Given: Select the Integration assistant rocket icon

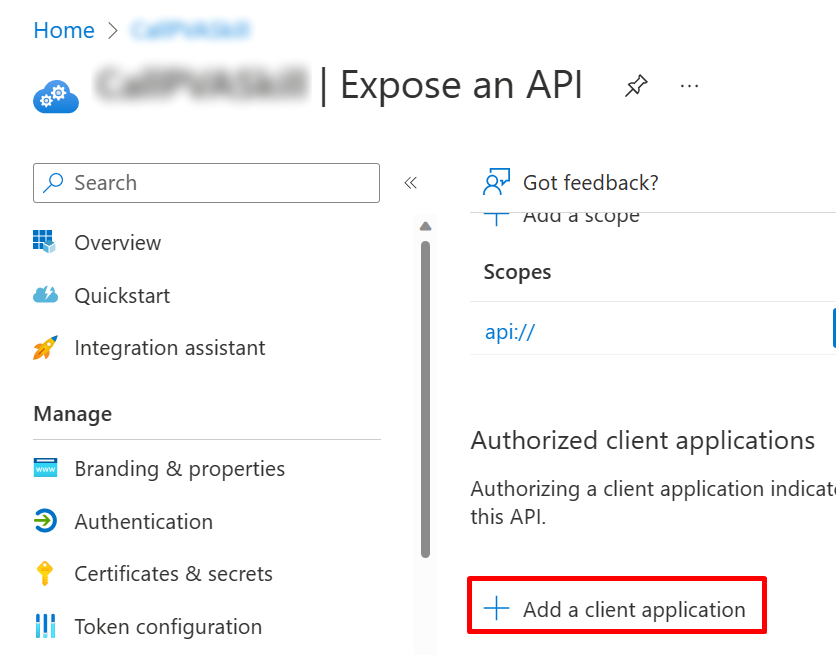Looking at the screenshot, I should (47, 347).
